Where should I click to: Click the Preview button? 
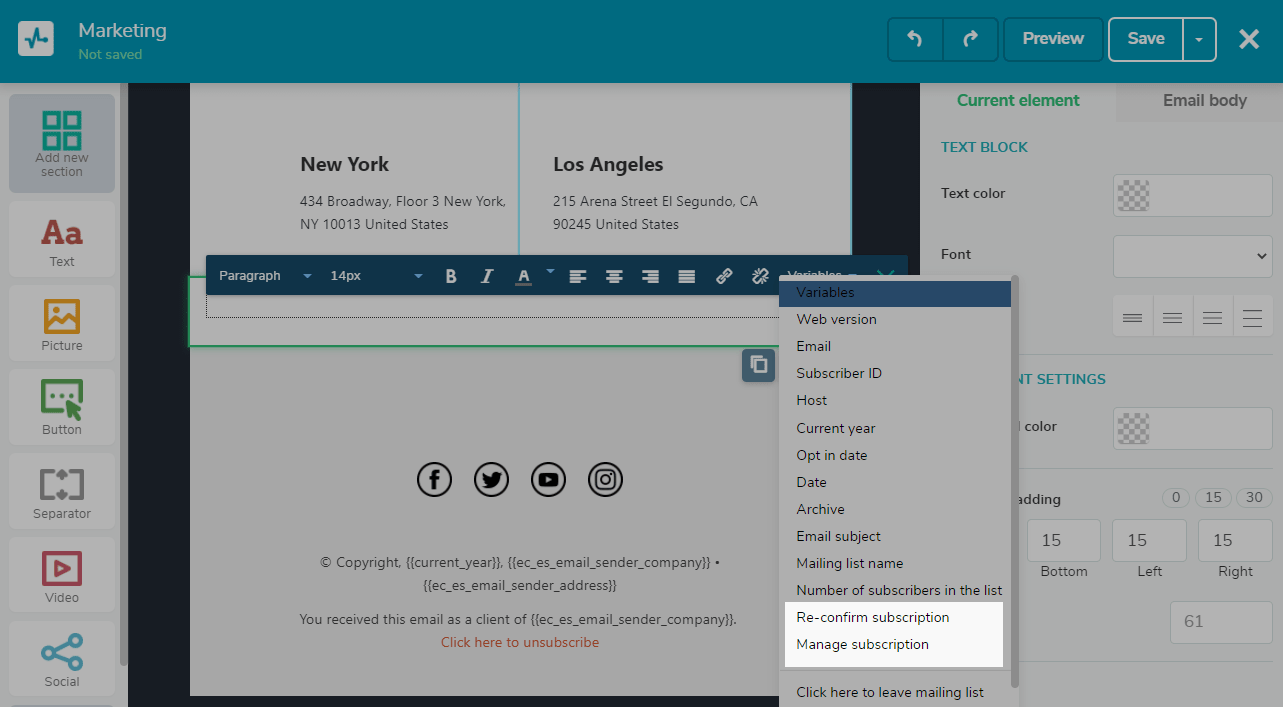[x=1053, y=39]
